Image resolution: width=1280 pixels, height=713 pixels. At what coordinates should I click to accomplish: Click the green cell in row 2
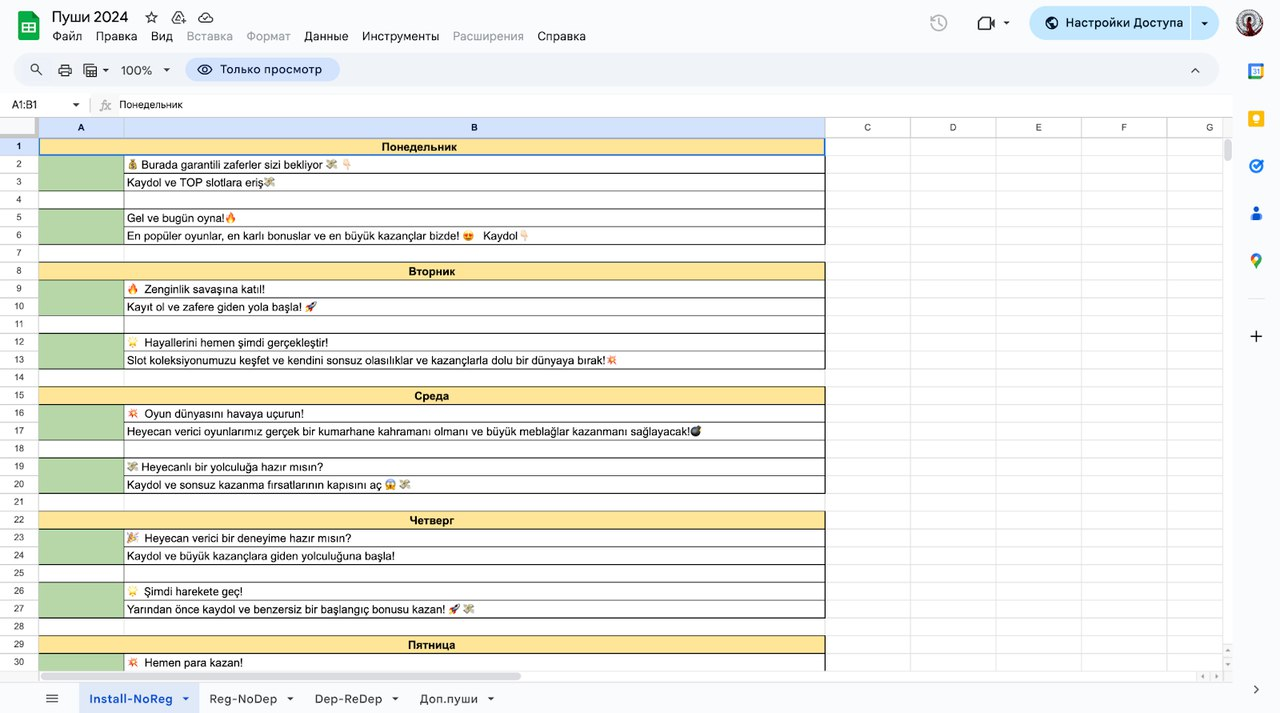(81, 173)
